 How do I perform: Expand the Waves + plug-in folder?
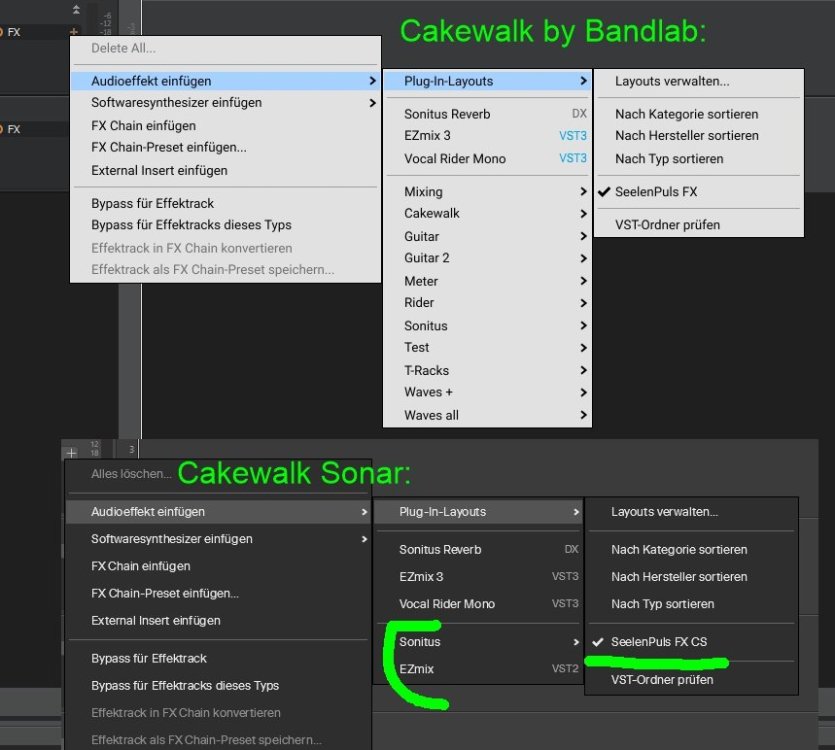[487, 393]
